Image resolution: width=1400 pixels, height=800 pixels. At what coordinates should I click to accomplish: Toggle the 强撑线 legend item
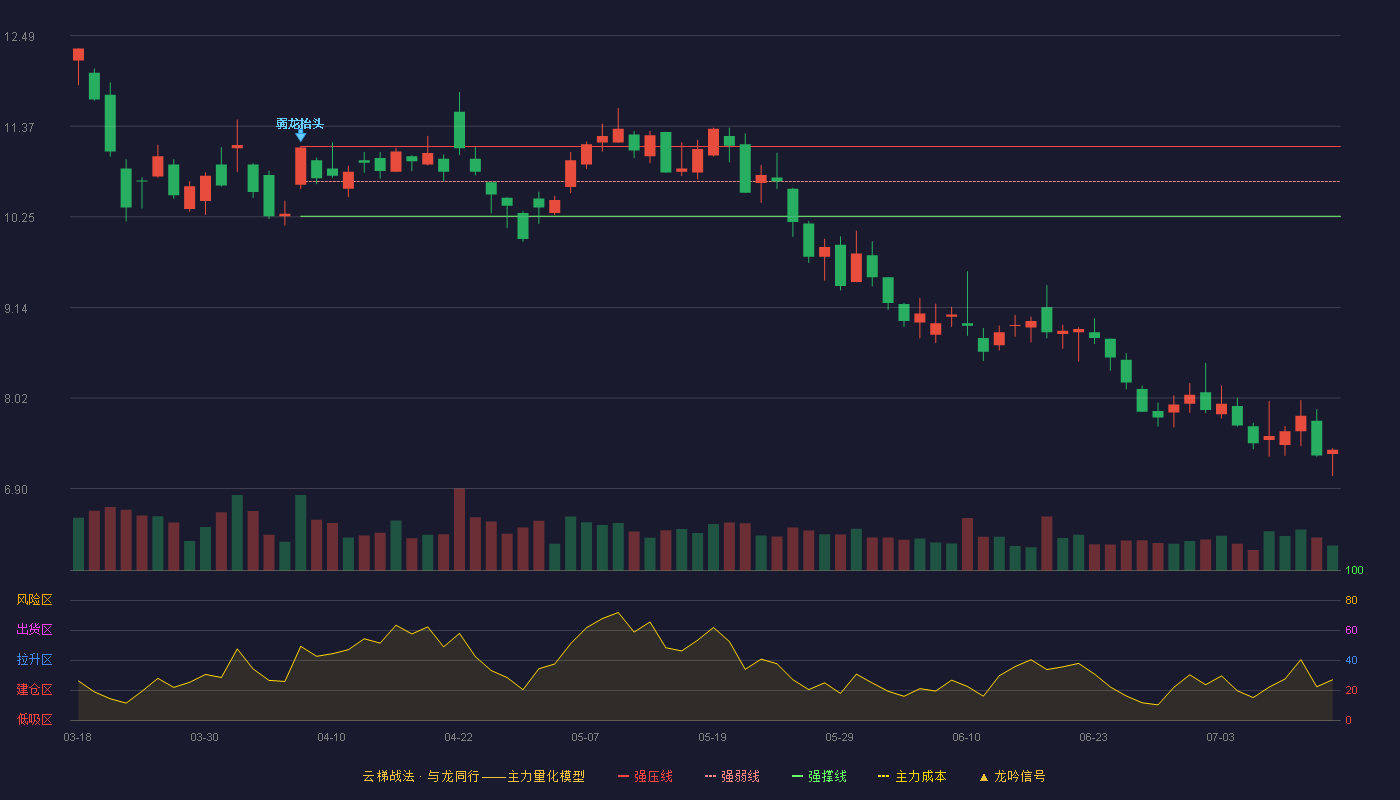819,776
